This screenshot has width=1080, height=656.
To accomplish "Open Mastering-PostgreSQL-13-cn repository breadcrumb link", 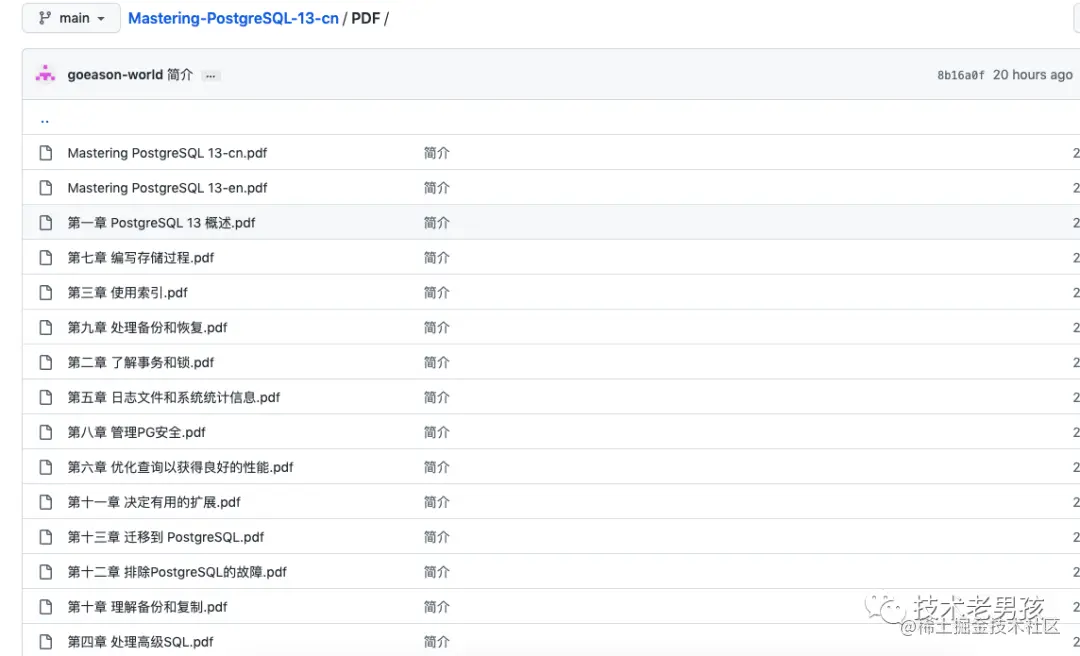I will point(233,19).
